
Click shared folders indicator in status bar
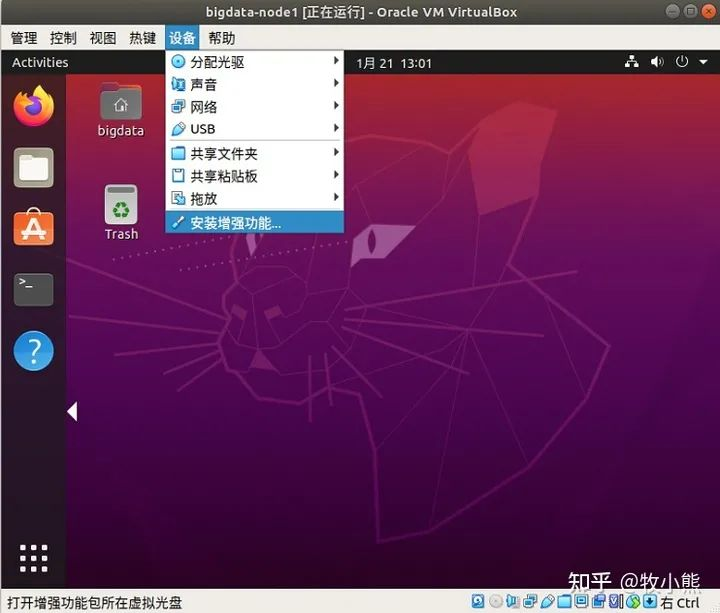click(564, 601)
